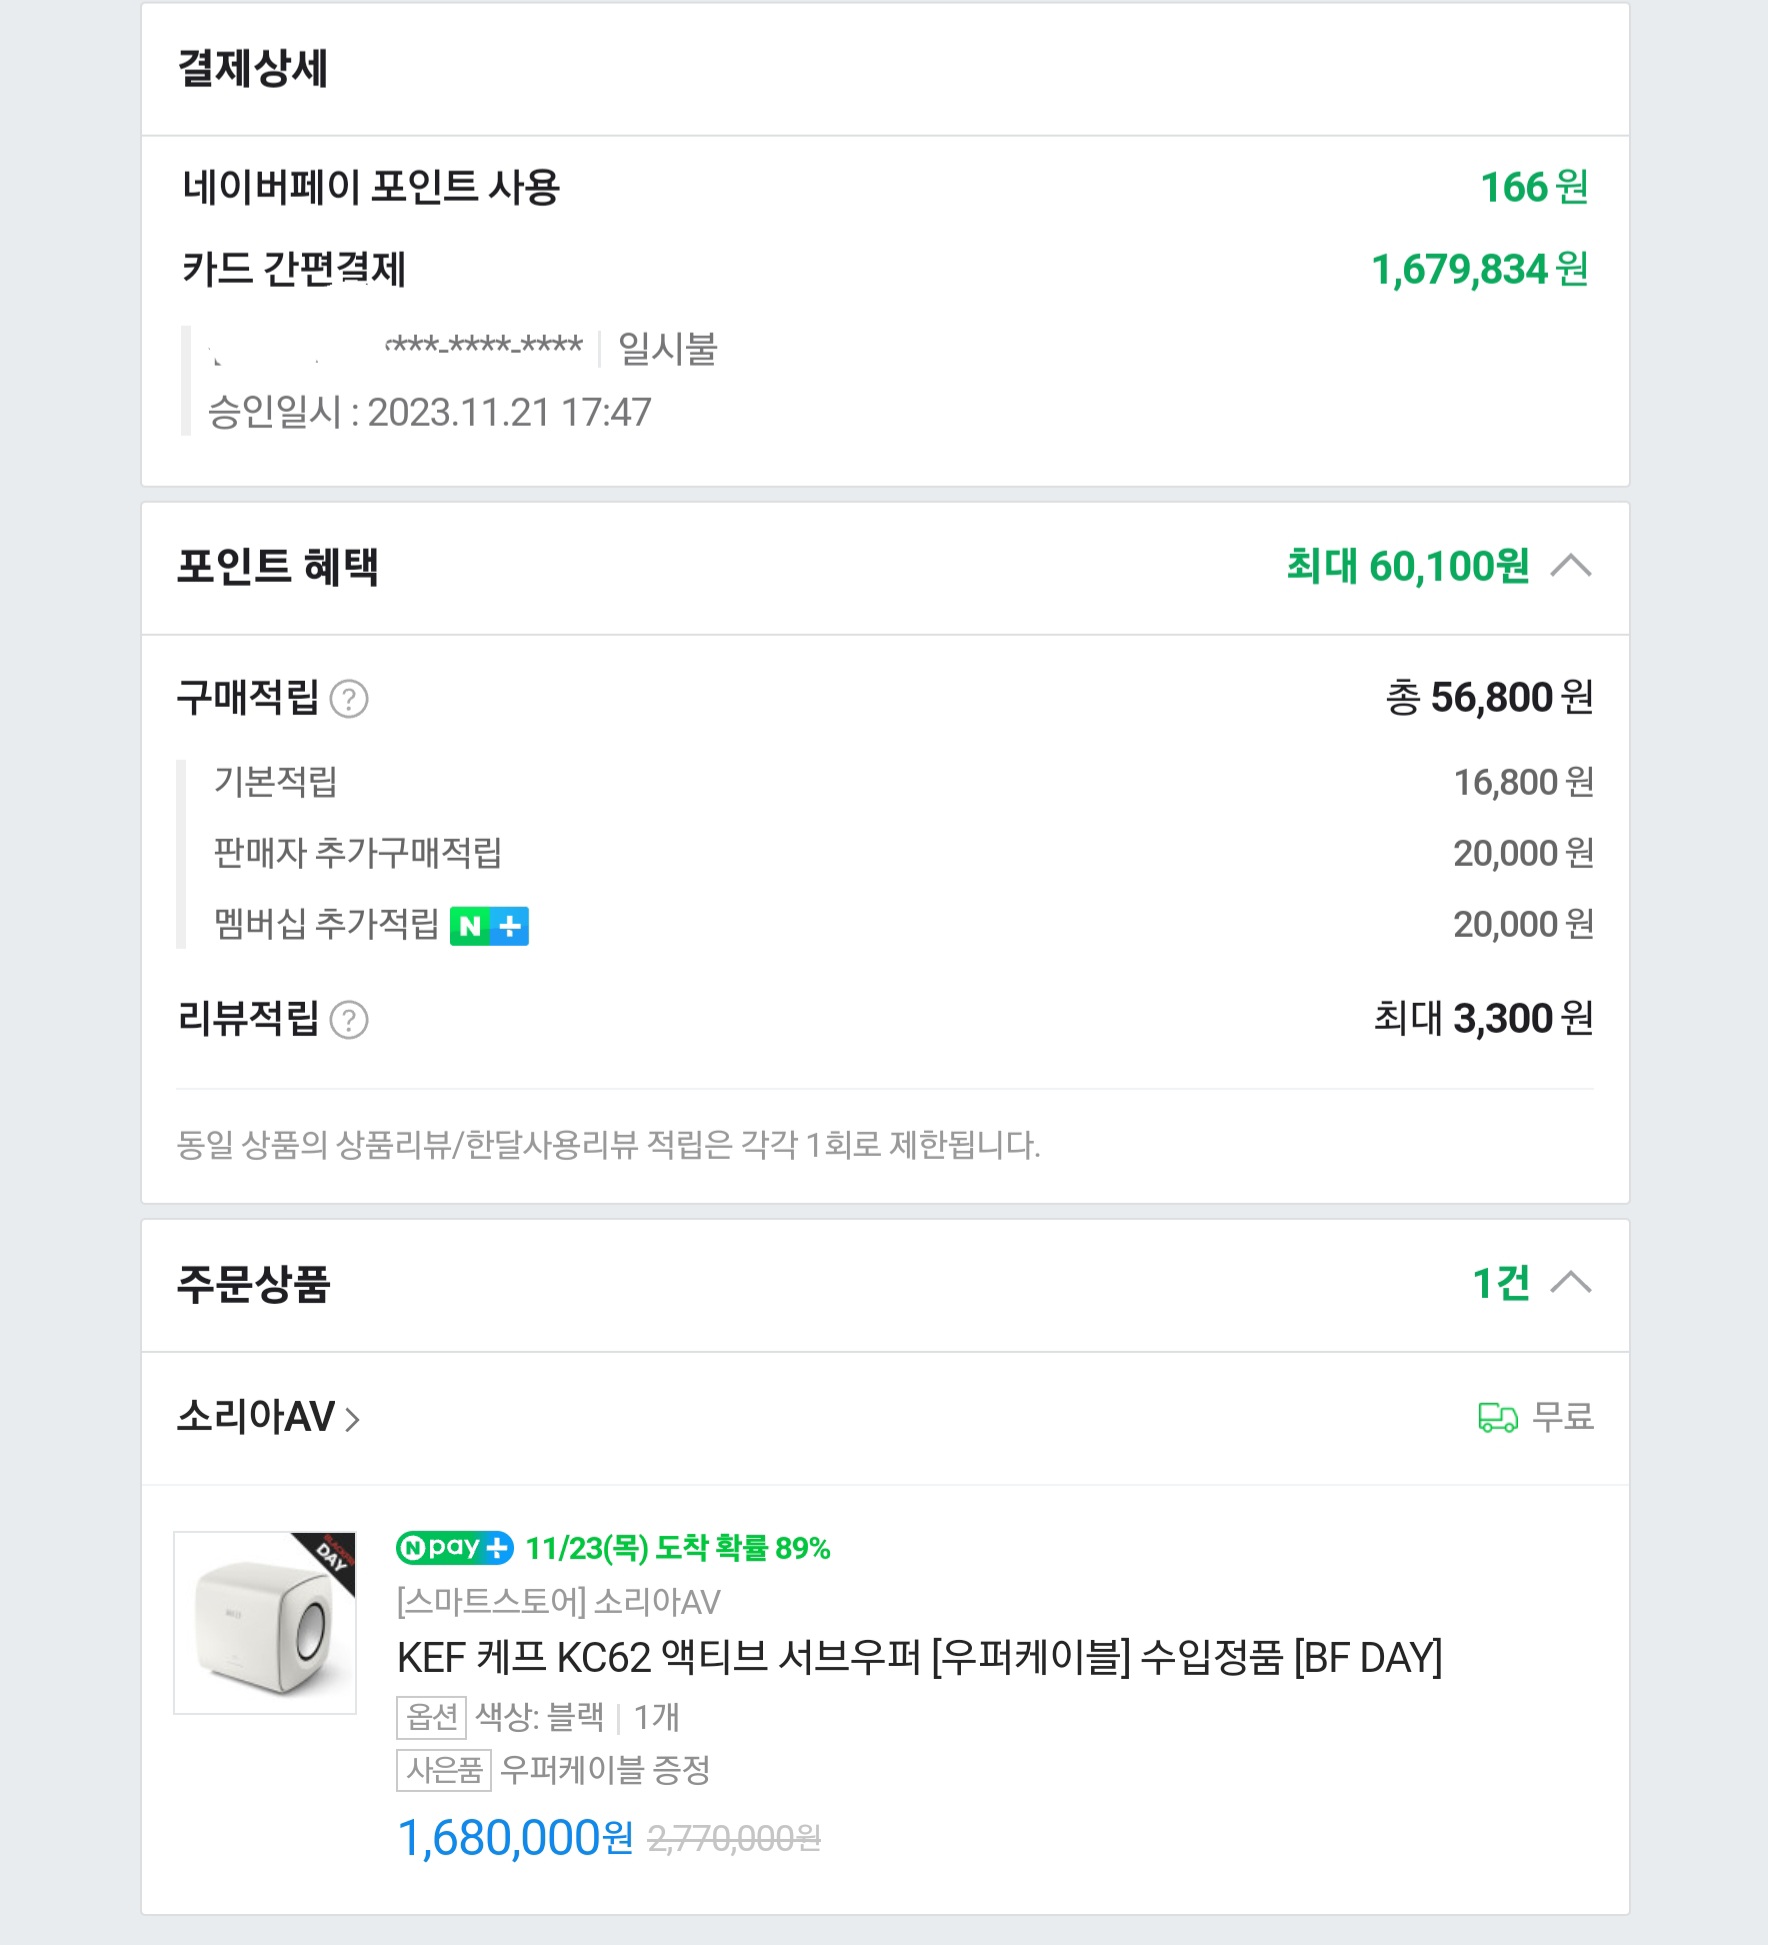Click the 1건 order count label
The width and height of the screenshot is (1768, 1945).
(x=1500, y=1283)
